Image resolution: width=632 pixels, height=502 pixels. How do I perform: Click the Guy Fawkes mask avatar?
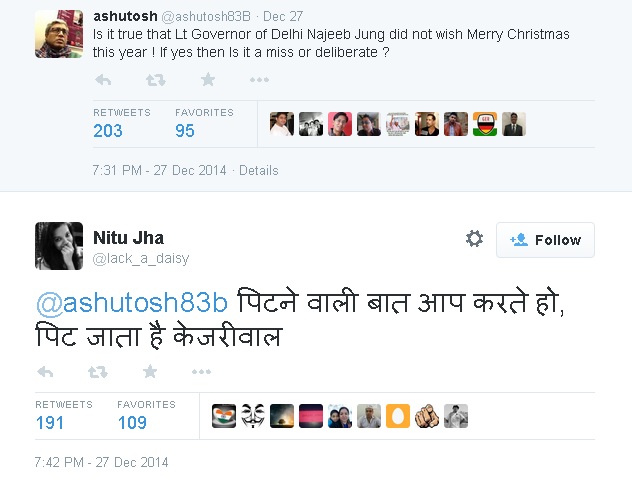pyautogui.click(x=254, y=416)
